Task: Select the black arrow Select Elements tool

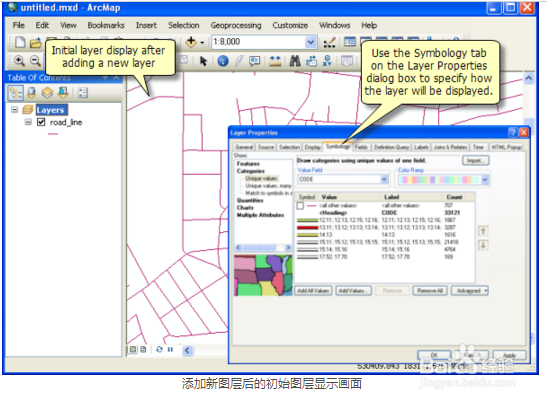Action: click(203, 61)
